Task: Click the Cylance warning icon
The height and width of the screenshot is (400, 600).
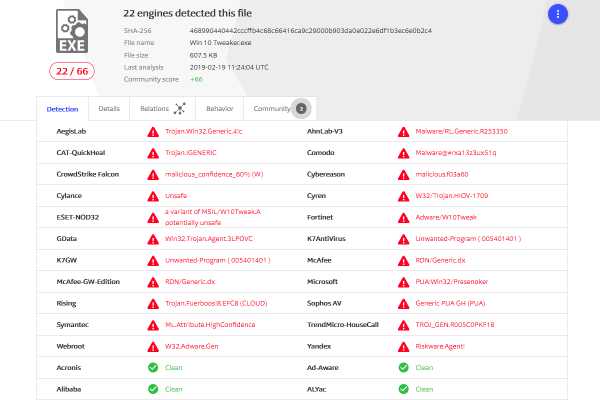Action: [153, 196]
